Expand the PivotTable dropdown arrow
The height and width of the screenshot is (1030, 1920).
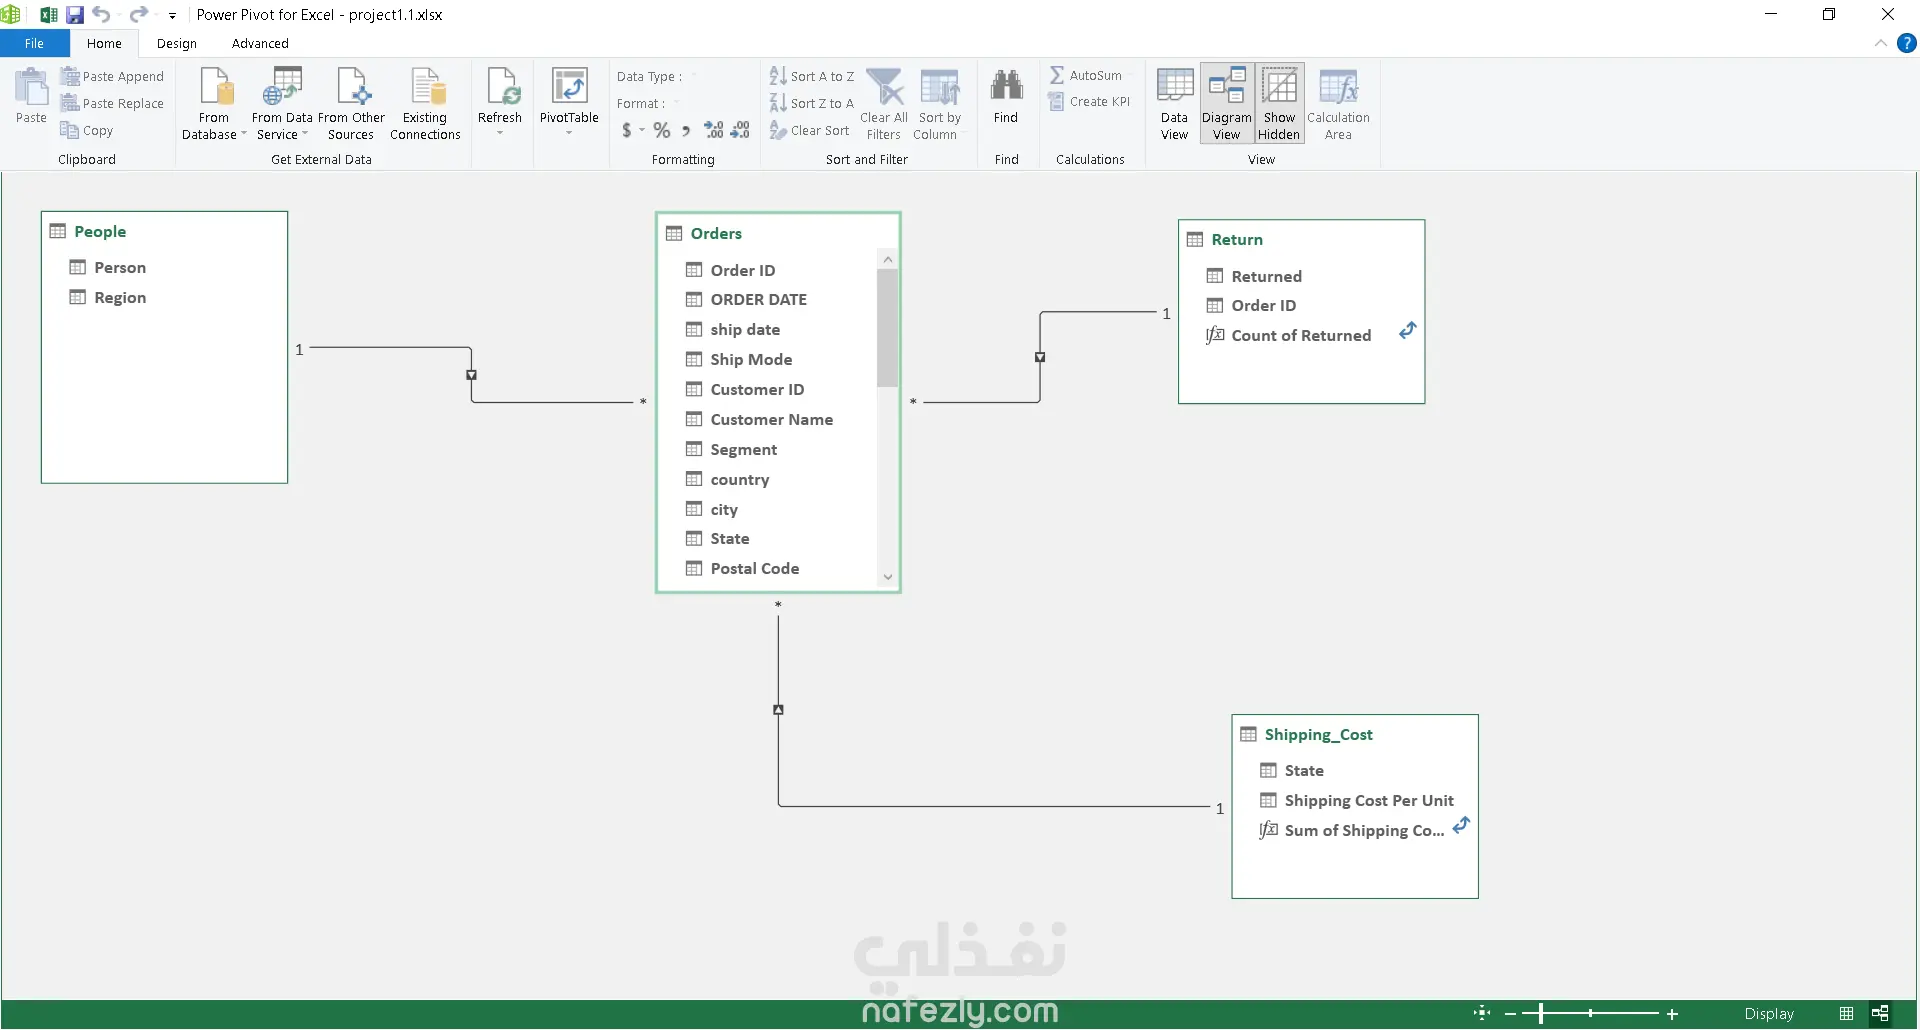(x=569, y=133)
